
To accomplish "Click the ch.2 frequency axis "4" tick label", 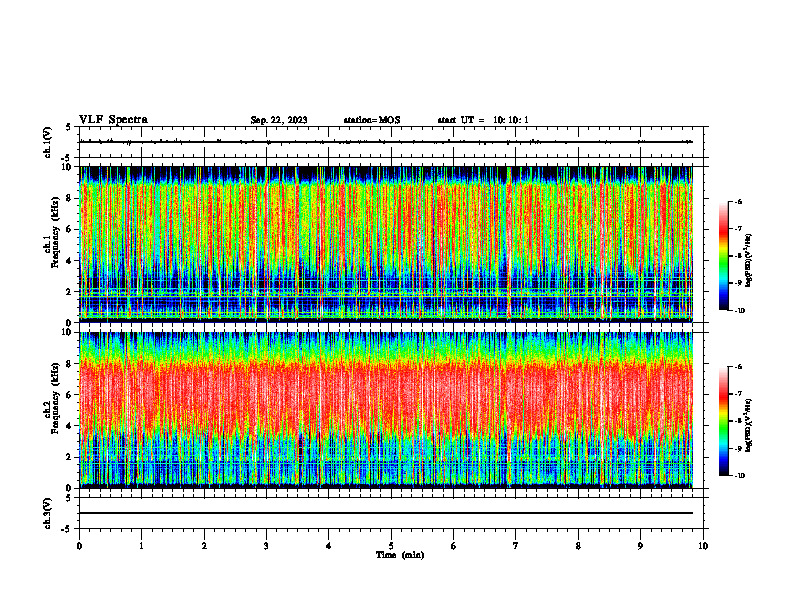I will pos(68,426).
